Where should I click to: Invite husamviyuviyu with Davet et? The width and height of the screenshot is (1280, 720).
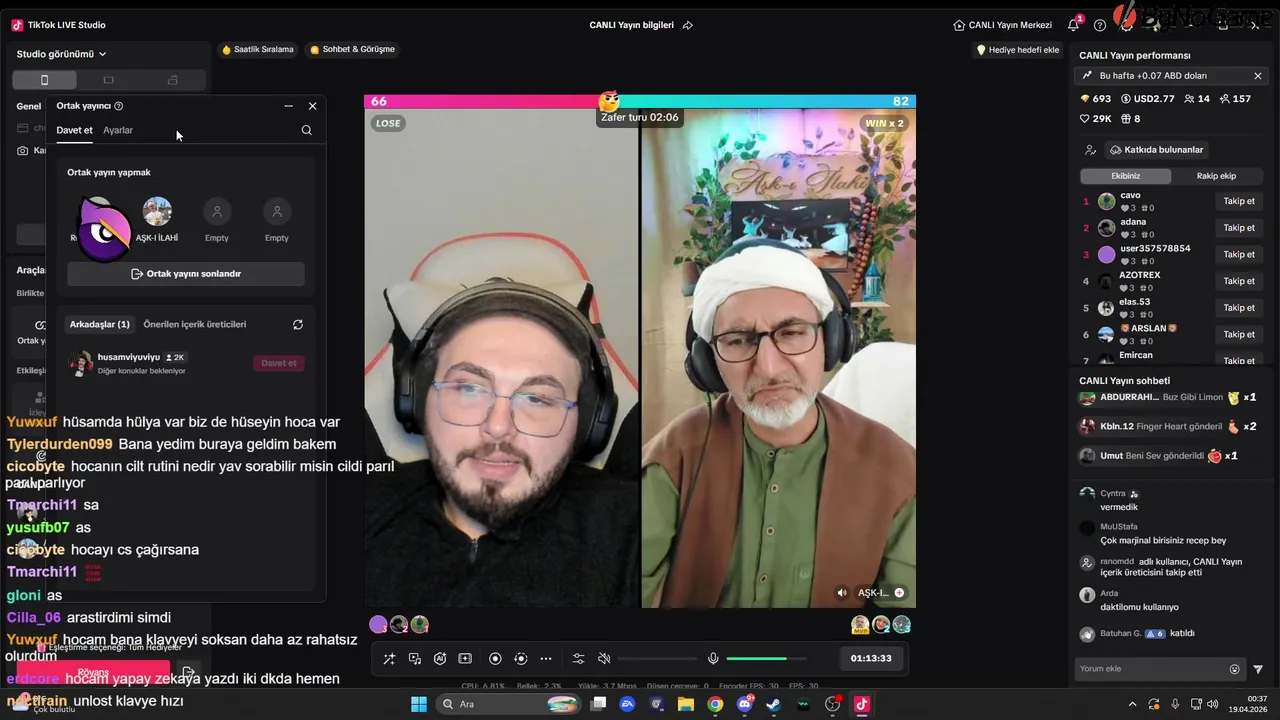pyautogui.click(x=279, y=363)
